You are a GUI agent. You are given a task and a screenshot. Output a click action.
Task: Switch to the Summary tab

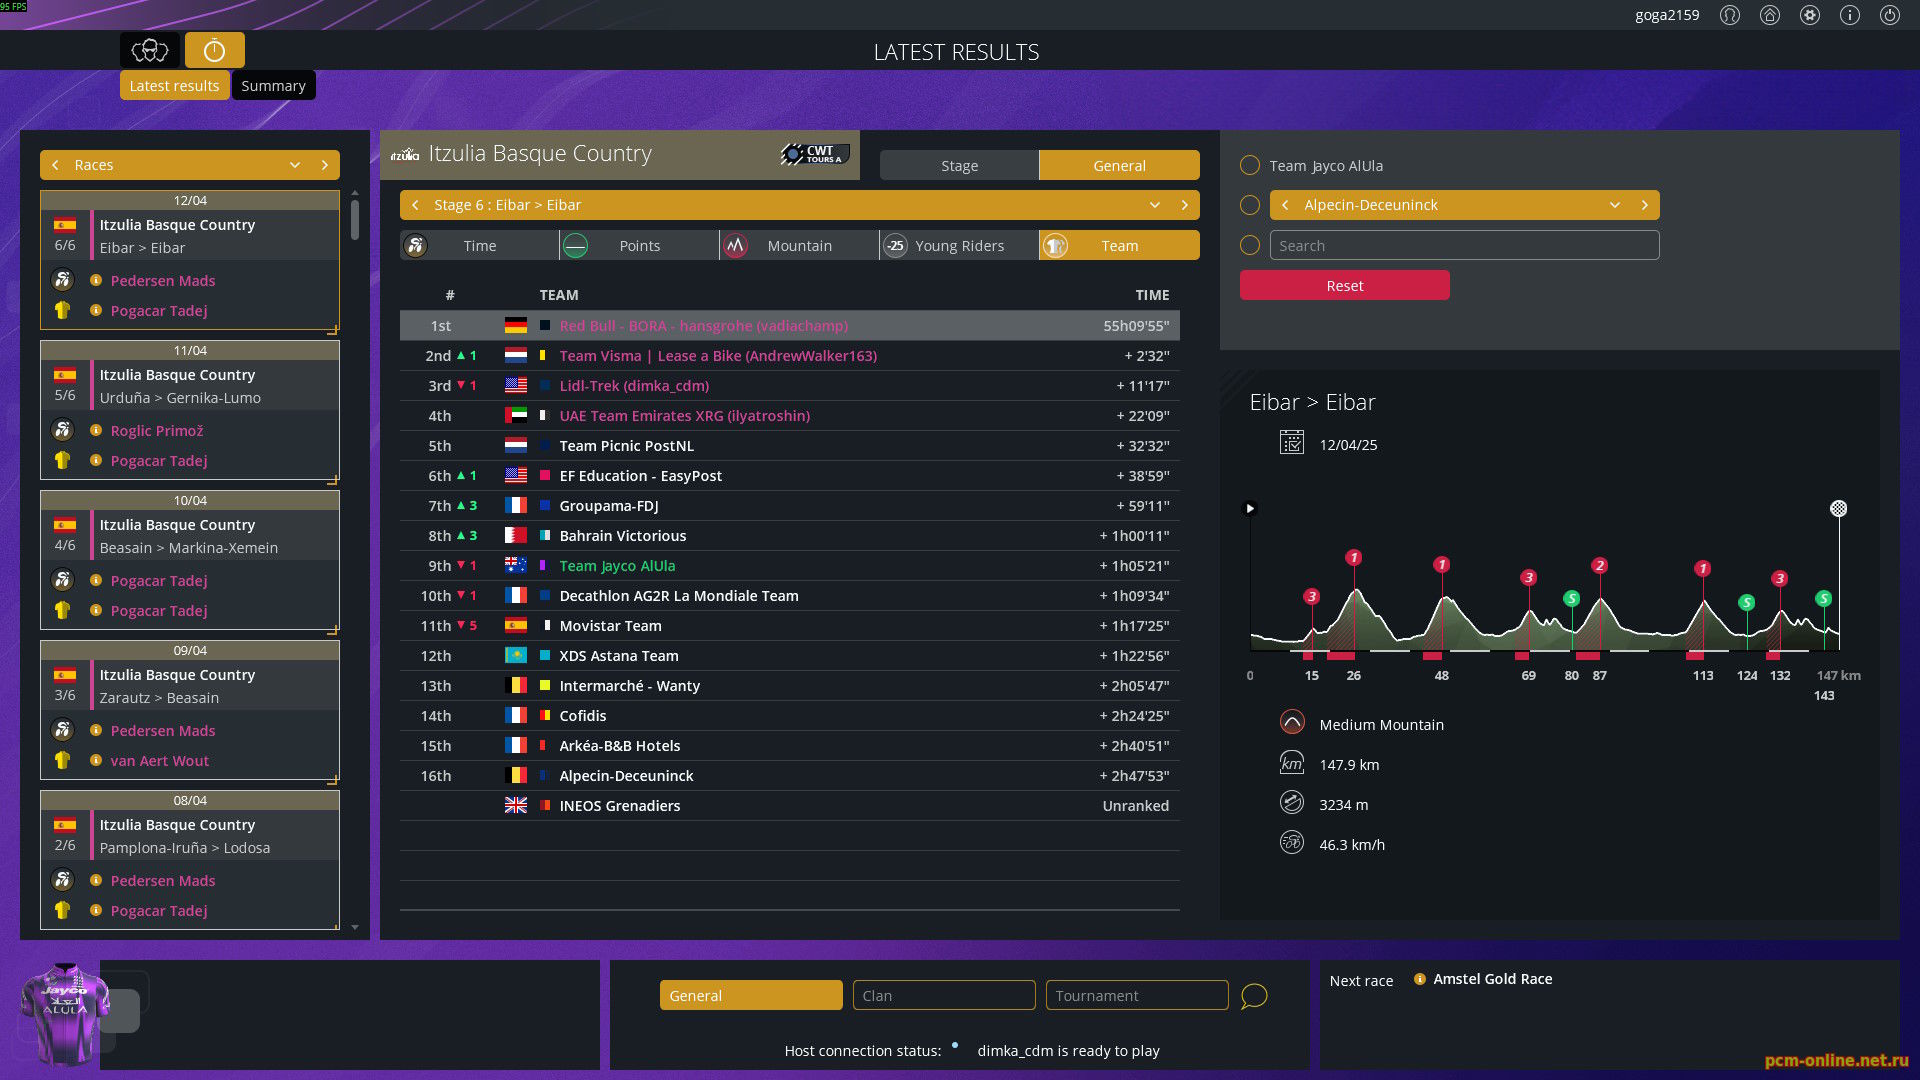pyautogui.click(x=273, y=86)
